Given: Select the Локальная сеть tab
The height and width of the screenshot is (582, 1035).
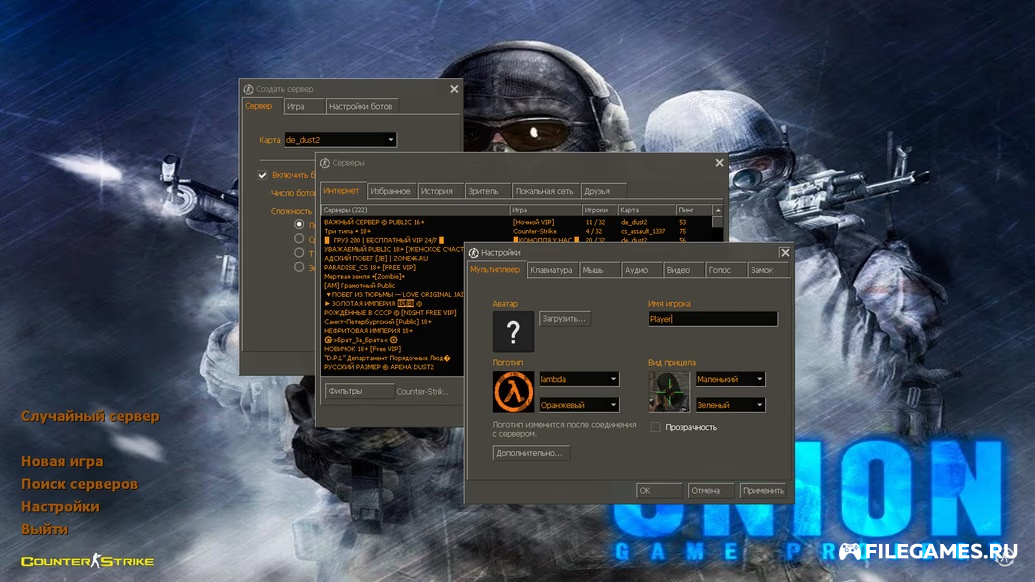Looking at the screenshot, I should tap(545, 191).
